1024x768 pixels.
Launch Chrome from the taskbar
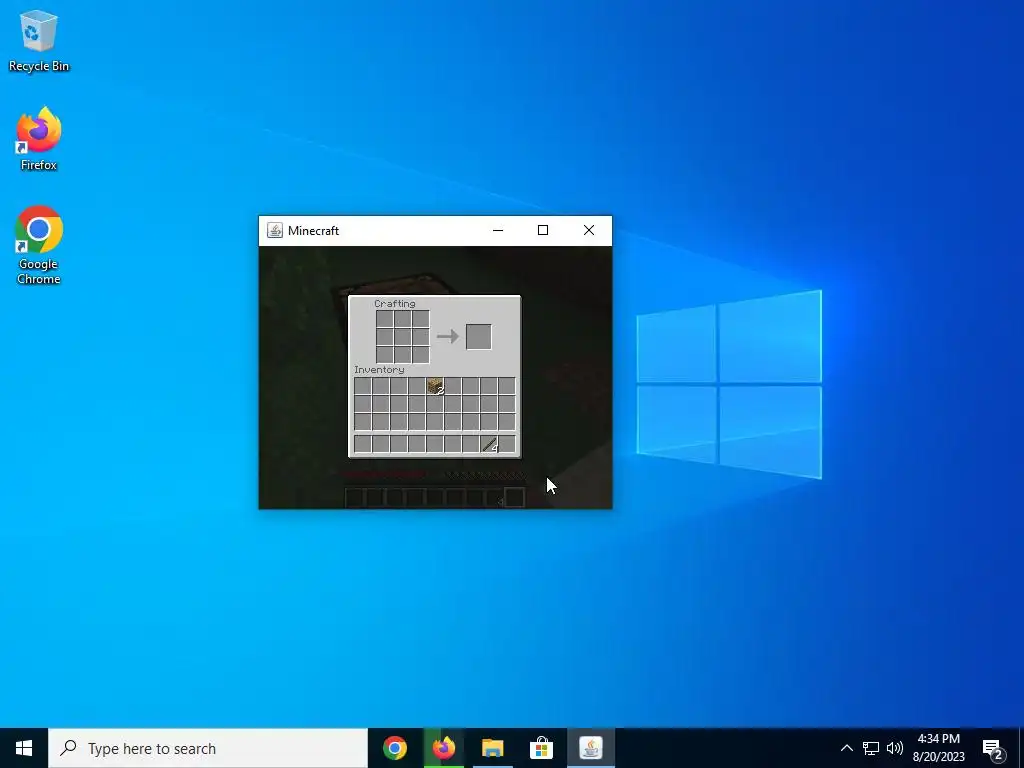[x=395, y=748]
